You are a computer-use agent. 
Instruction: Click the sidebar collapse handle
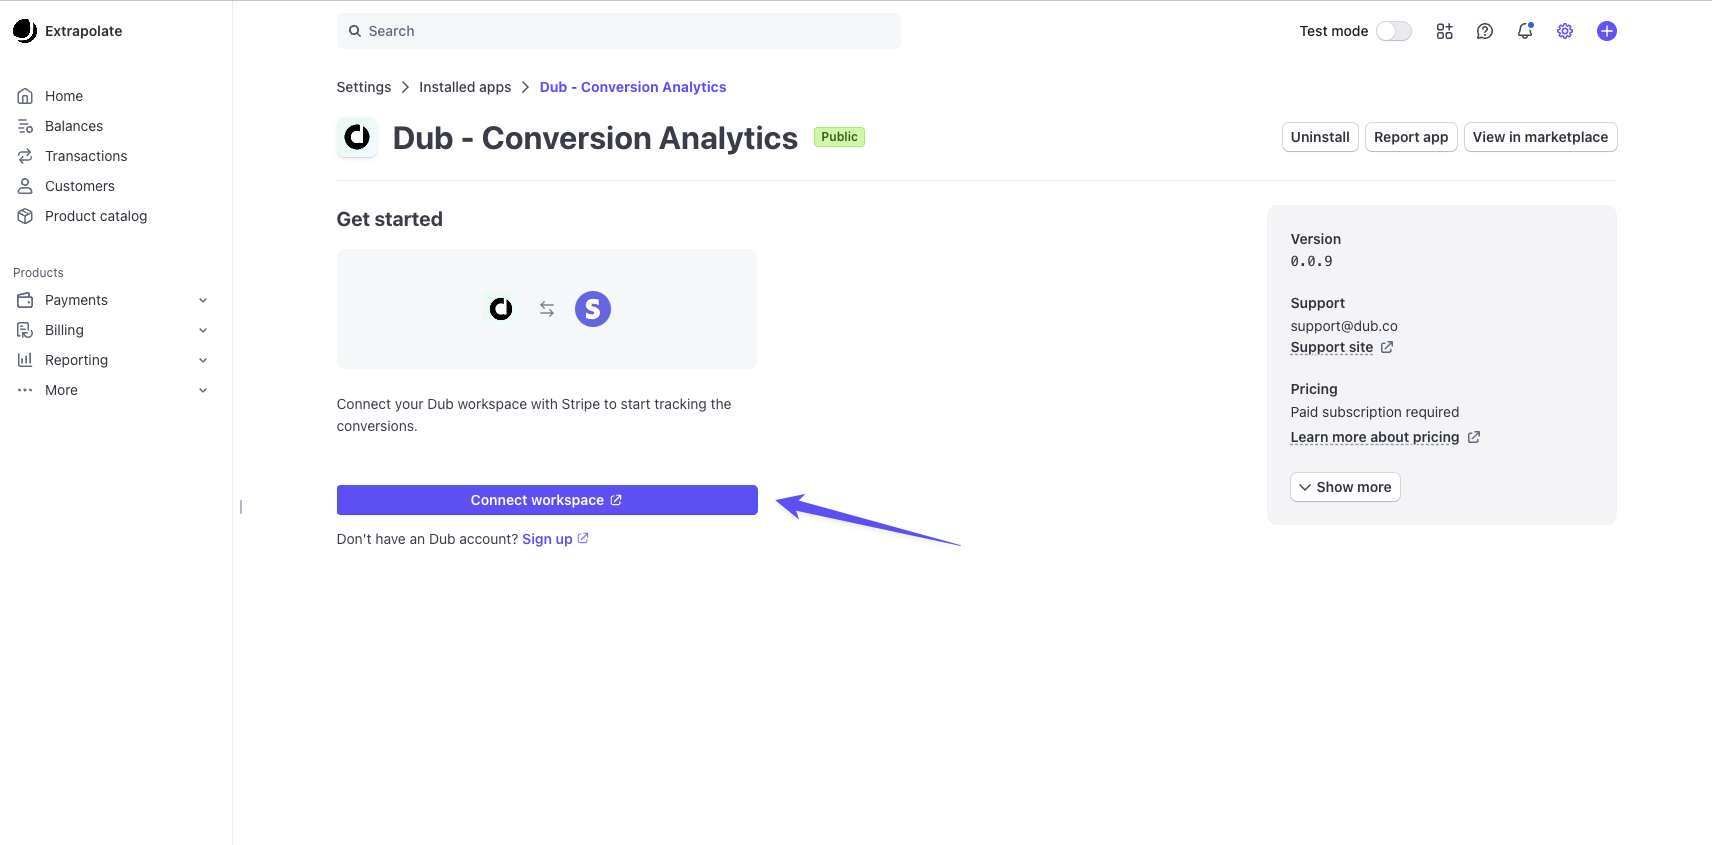[x=241, y=507]
